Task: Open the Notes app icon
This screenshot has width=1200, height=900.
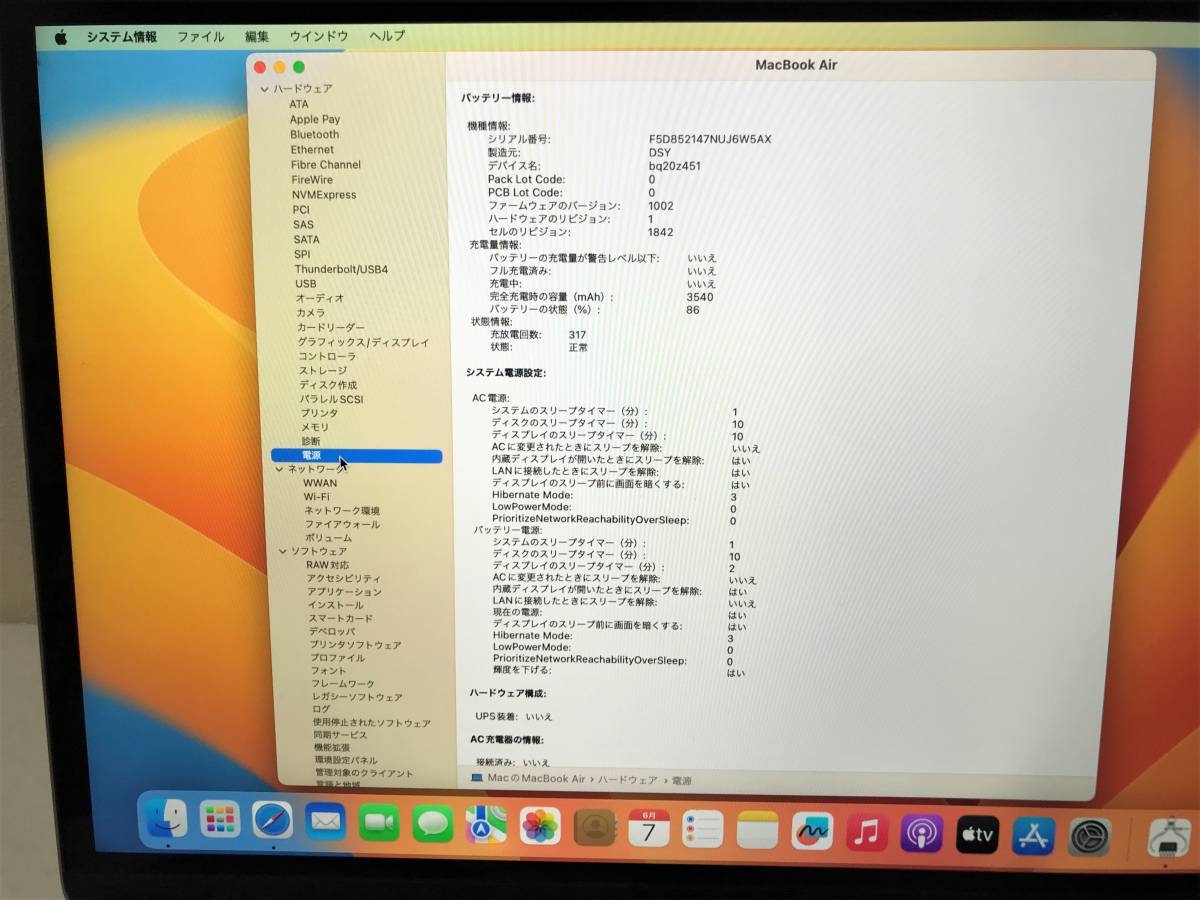Action: coord(757,830)
